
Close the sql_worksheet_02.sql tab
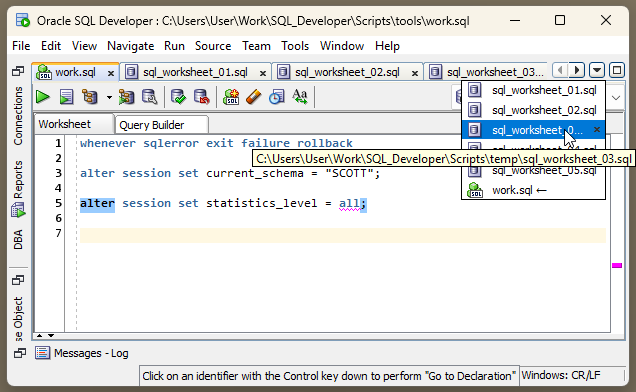click(415, 73)
